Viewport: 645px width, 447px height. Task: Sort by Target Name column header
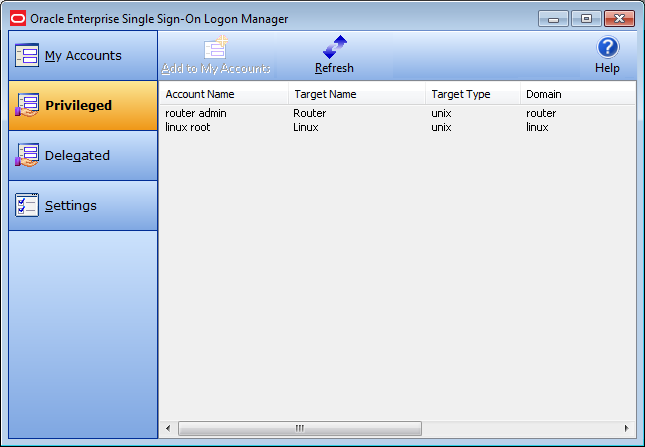pos(357,94)
